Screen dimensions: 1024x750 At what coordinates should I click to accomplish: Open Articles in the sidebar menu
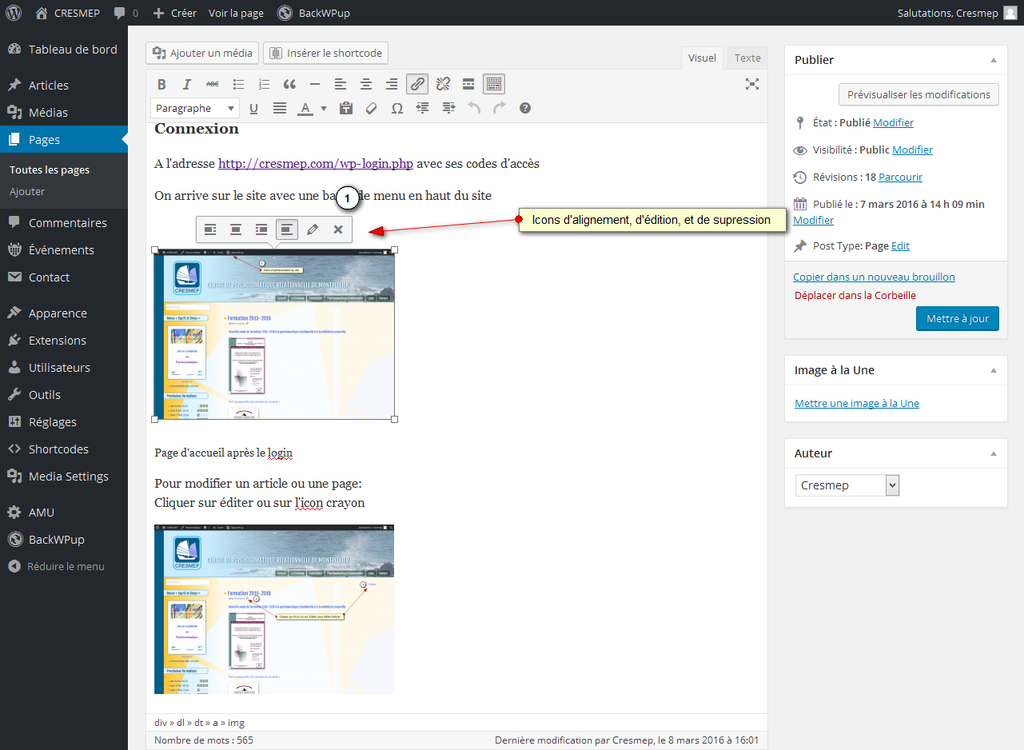click(64, 86)
